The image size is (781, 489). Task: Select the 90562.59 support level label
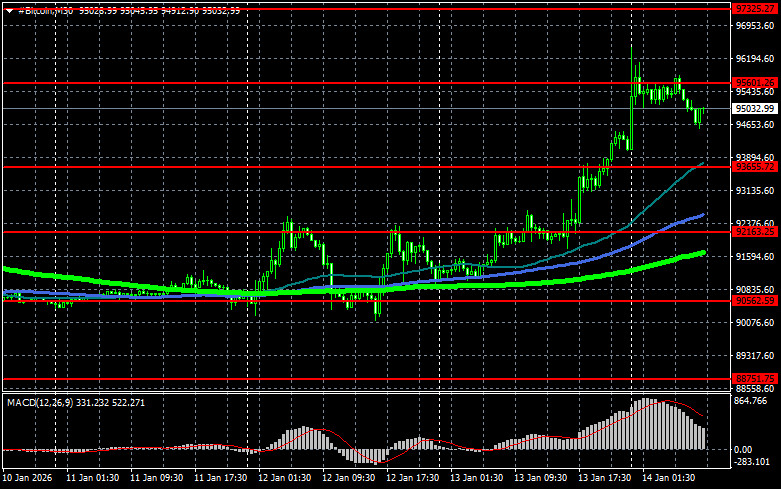tap(755, 301)
